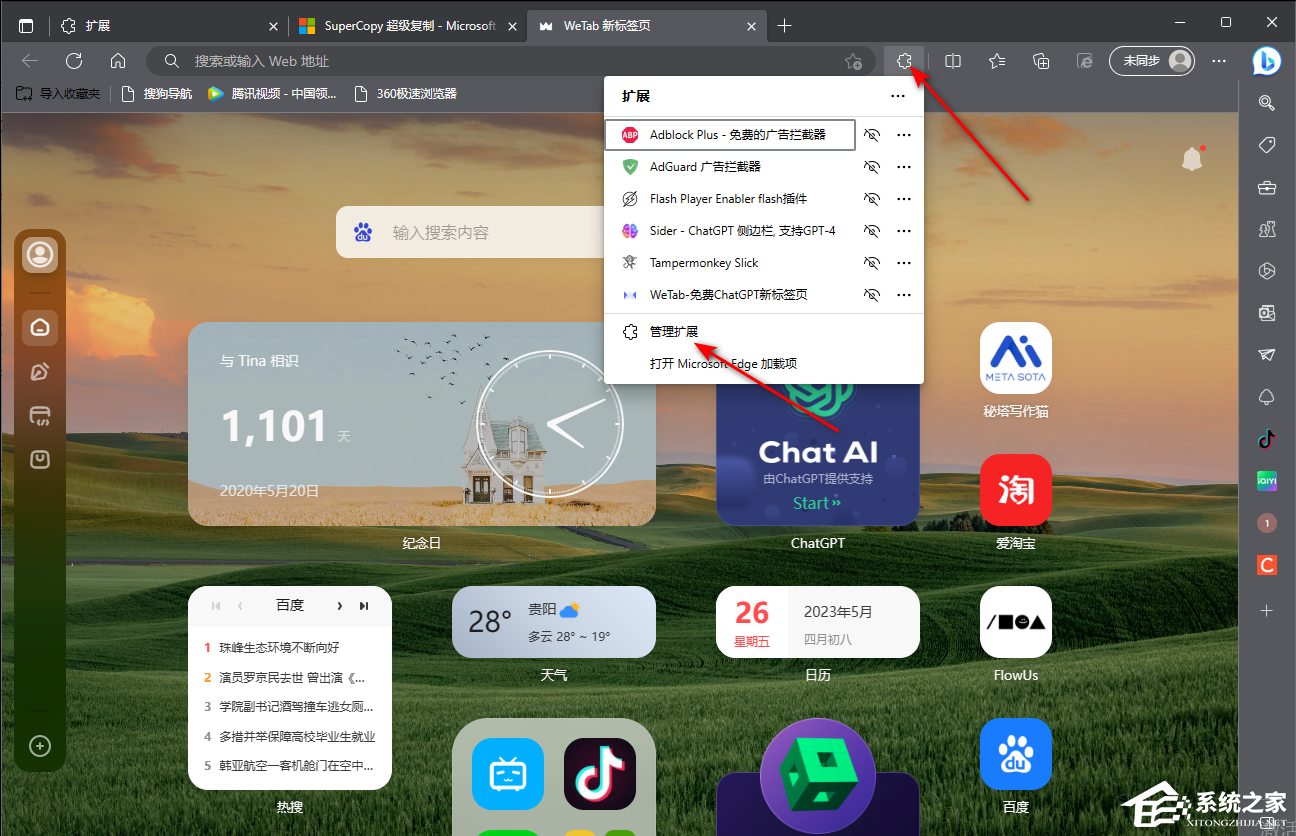Open 导入收藏夹 bookmark
The image size is (1296, 836).
pos(58,94)
